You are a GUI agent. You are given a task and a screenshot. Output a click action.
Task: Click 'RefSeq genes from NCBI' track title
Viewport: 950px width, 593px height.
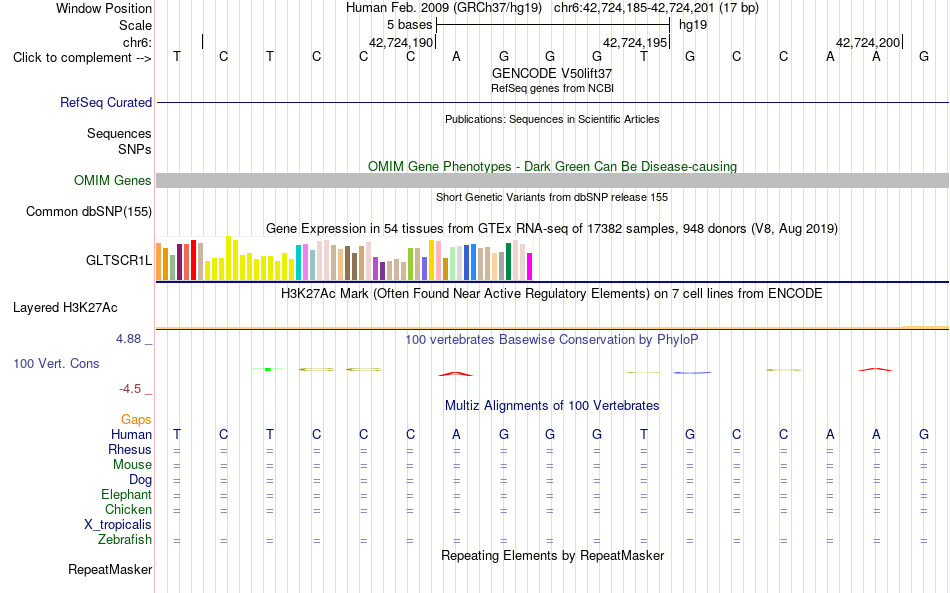[x=552, y=88]
